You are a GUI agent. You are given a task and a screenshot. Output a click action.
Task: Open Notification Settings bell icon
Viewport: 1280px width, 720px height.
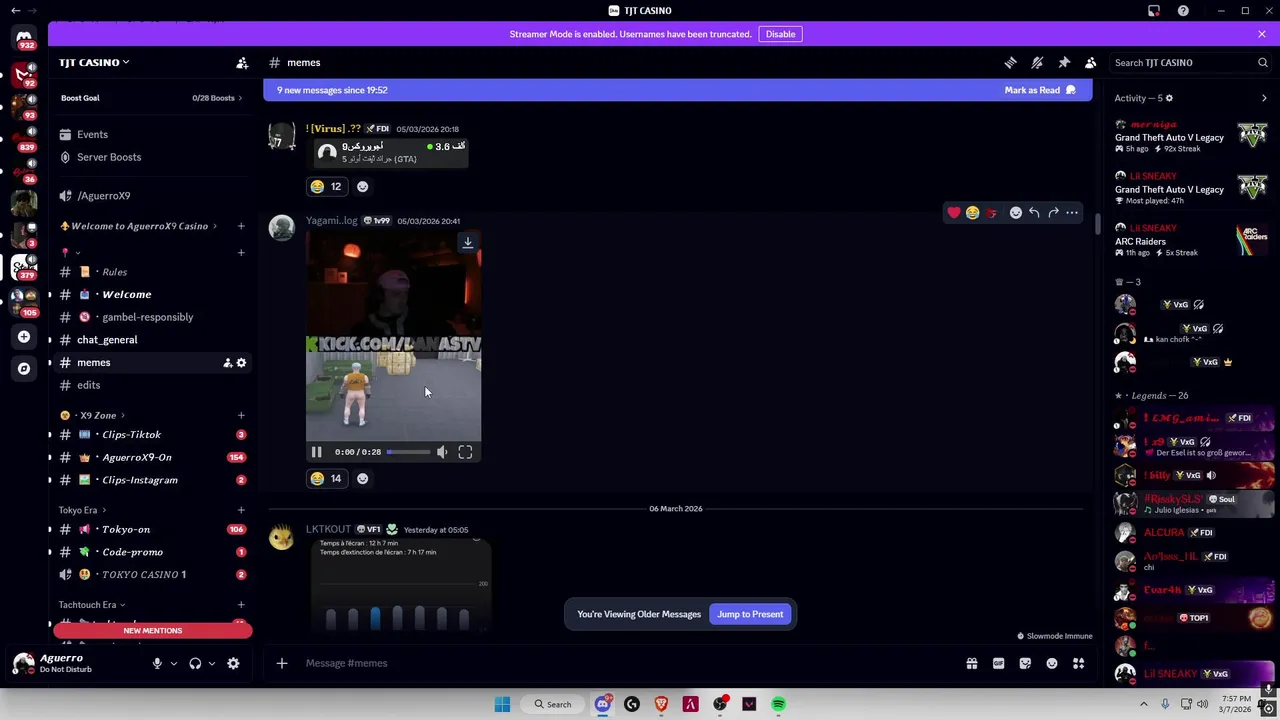tap(1037, 62)
